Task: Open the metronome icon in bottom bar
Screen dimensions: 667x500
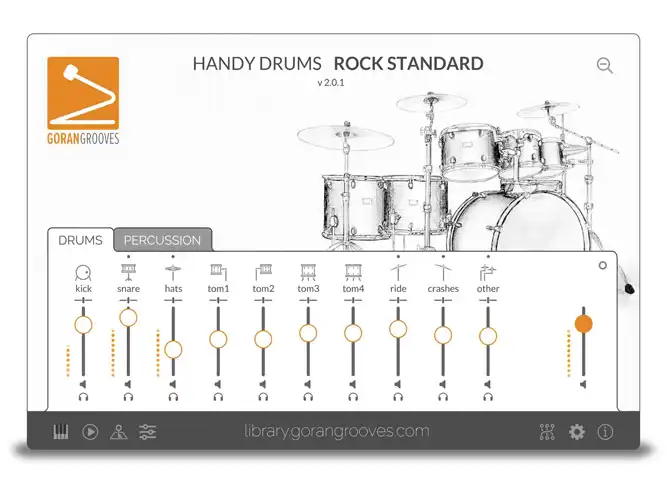Action: tap(119, 432)
